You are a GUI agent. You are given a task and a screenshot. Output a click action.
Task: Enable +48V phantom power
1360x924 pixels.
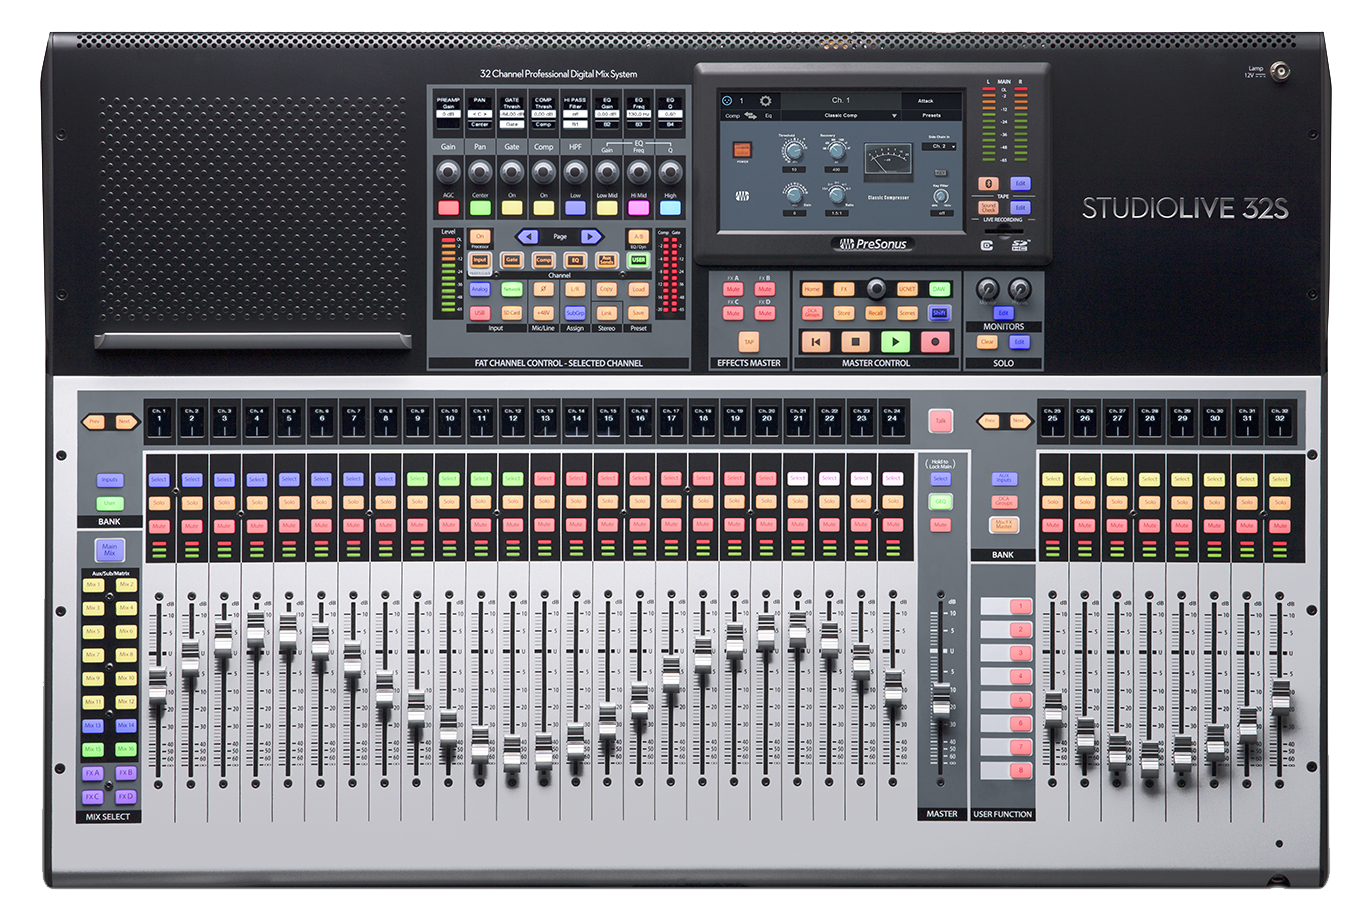coord(543,313)
